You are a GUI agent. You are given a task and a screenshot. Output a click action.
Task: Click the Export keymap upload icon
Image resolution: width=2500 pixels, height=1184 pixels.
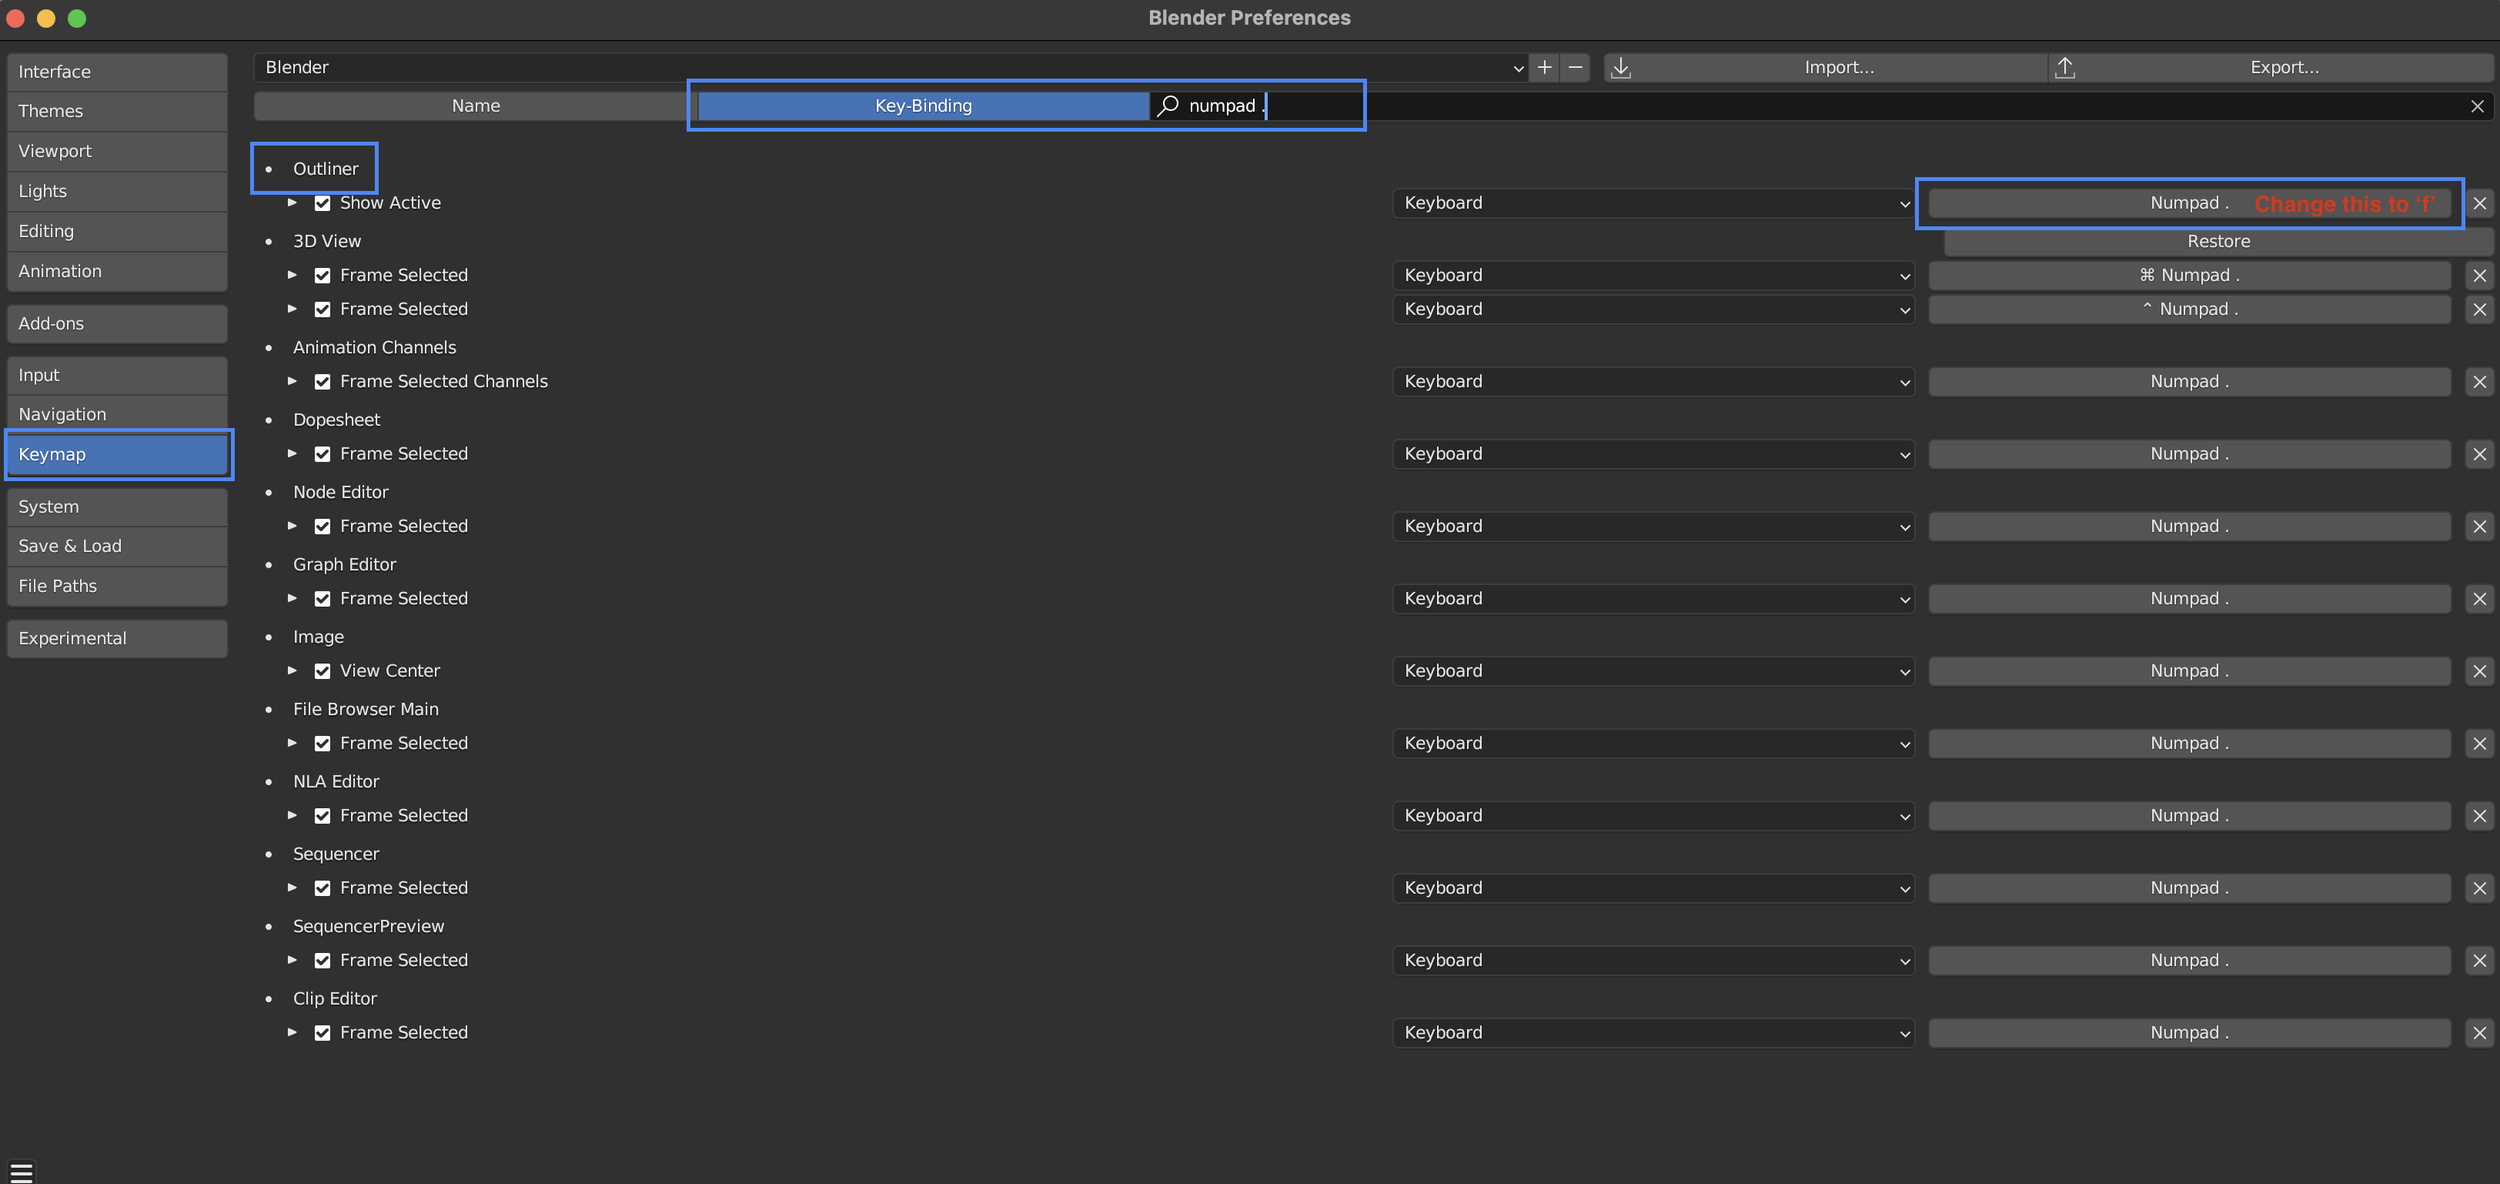pos(2065,67)
